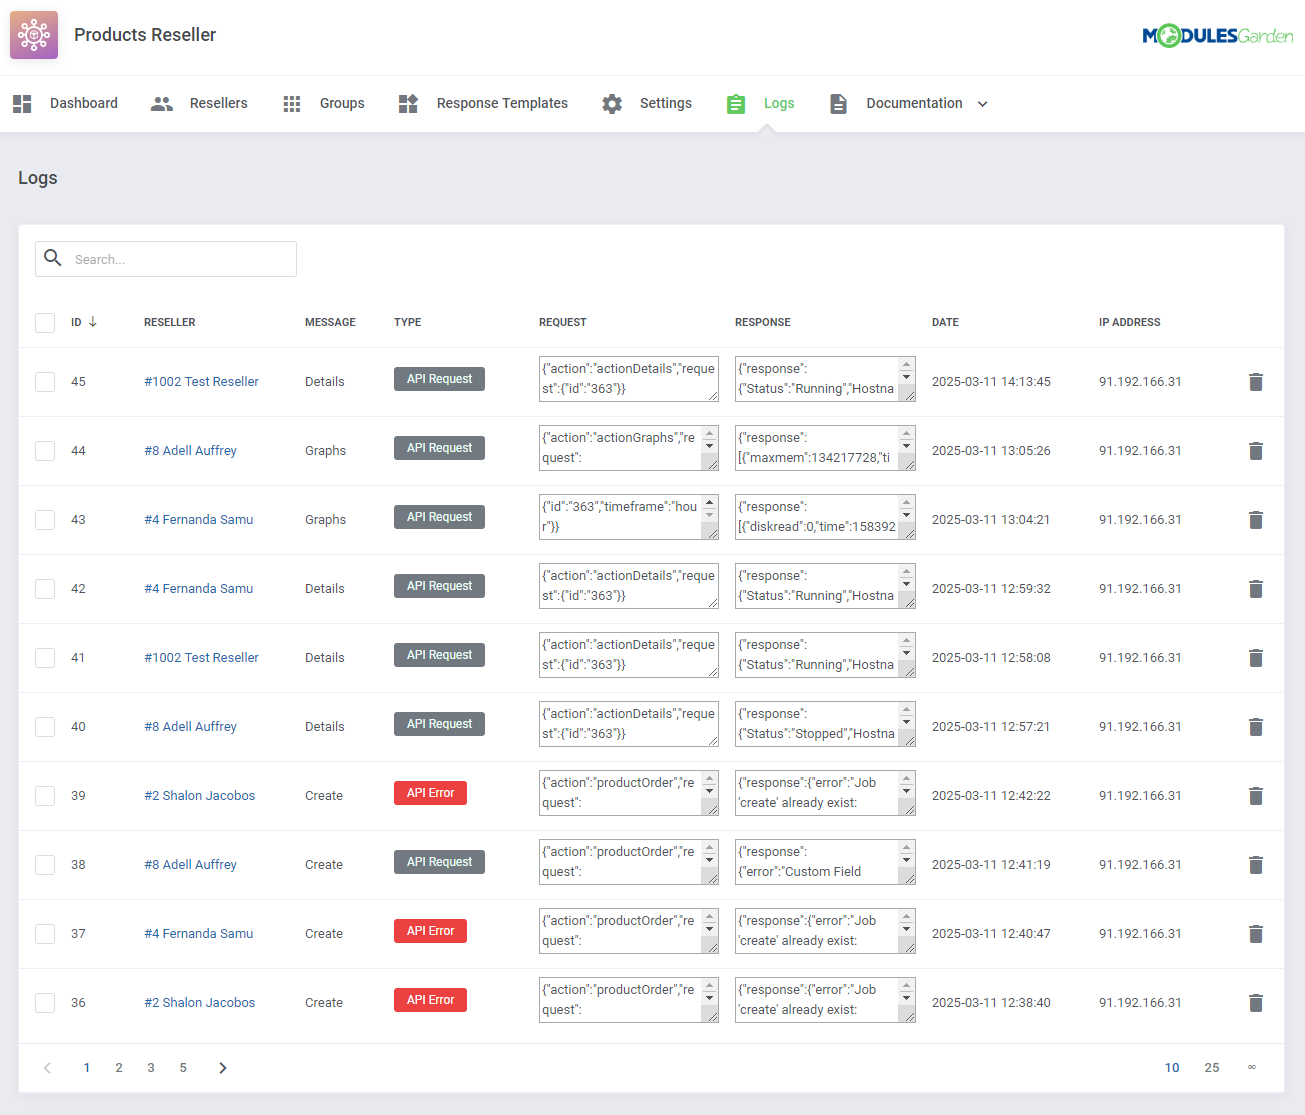
Task: Click the Logs clipboard icon
Action: 736,103
